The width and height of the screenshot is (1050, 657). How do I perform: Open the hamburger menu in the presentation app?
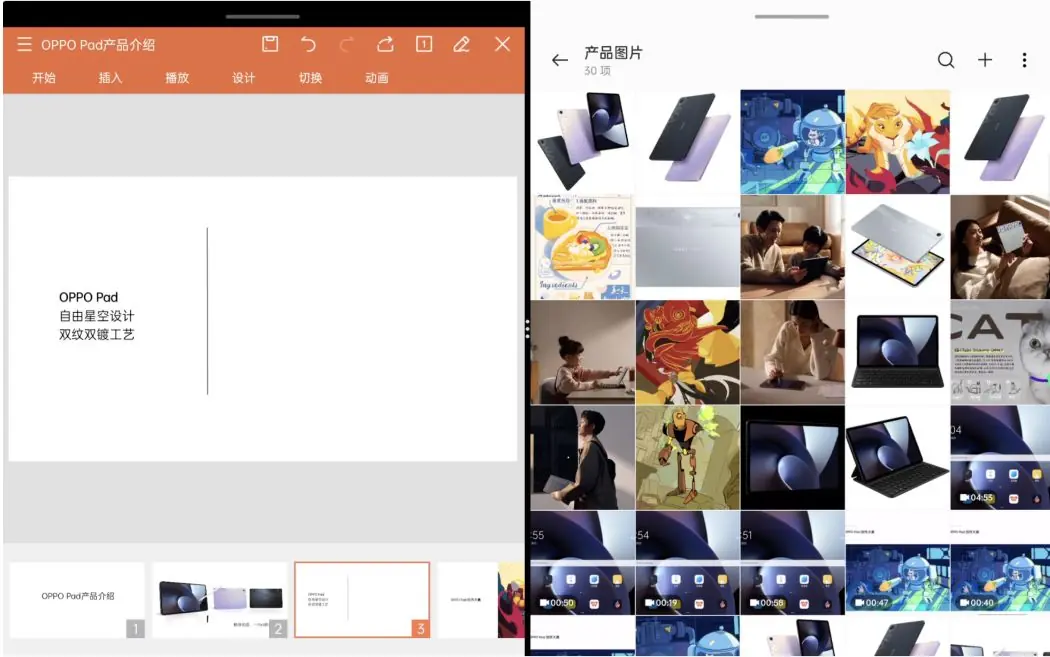point(24,44)
